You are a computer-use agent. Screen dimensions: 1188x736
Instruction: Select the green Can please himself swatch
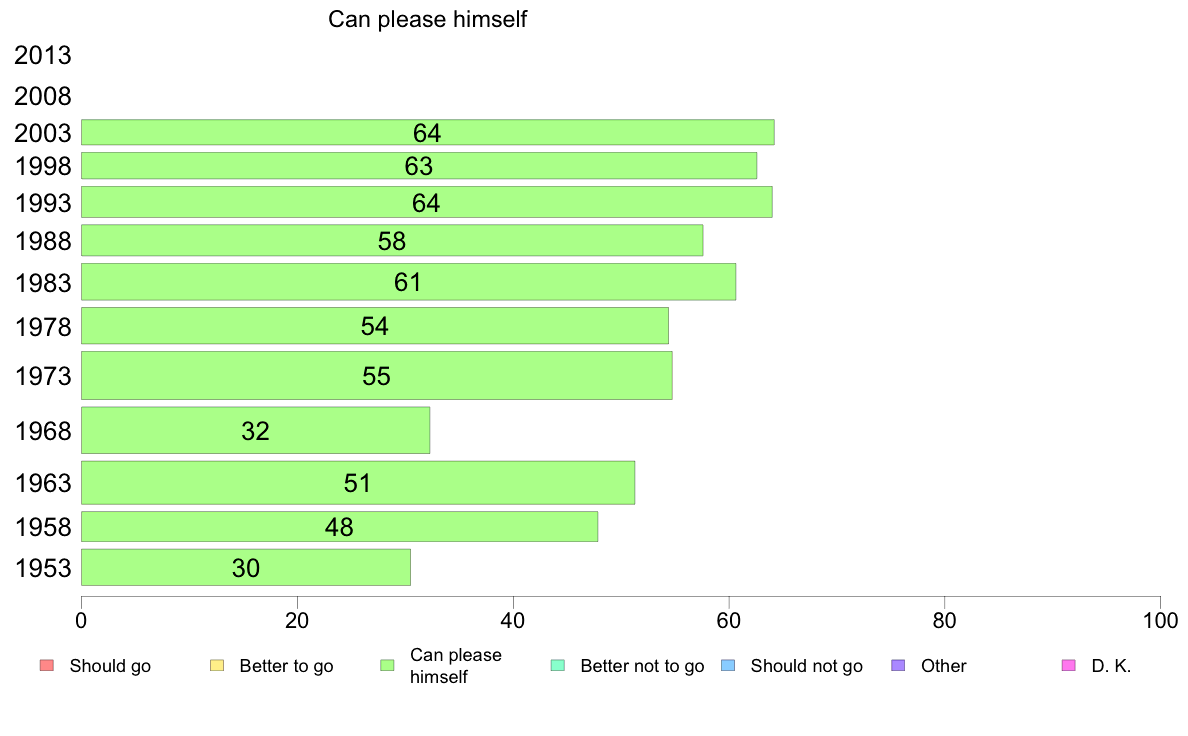click(x=387, y=666)
